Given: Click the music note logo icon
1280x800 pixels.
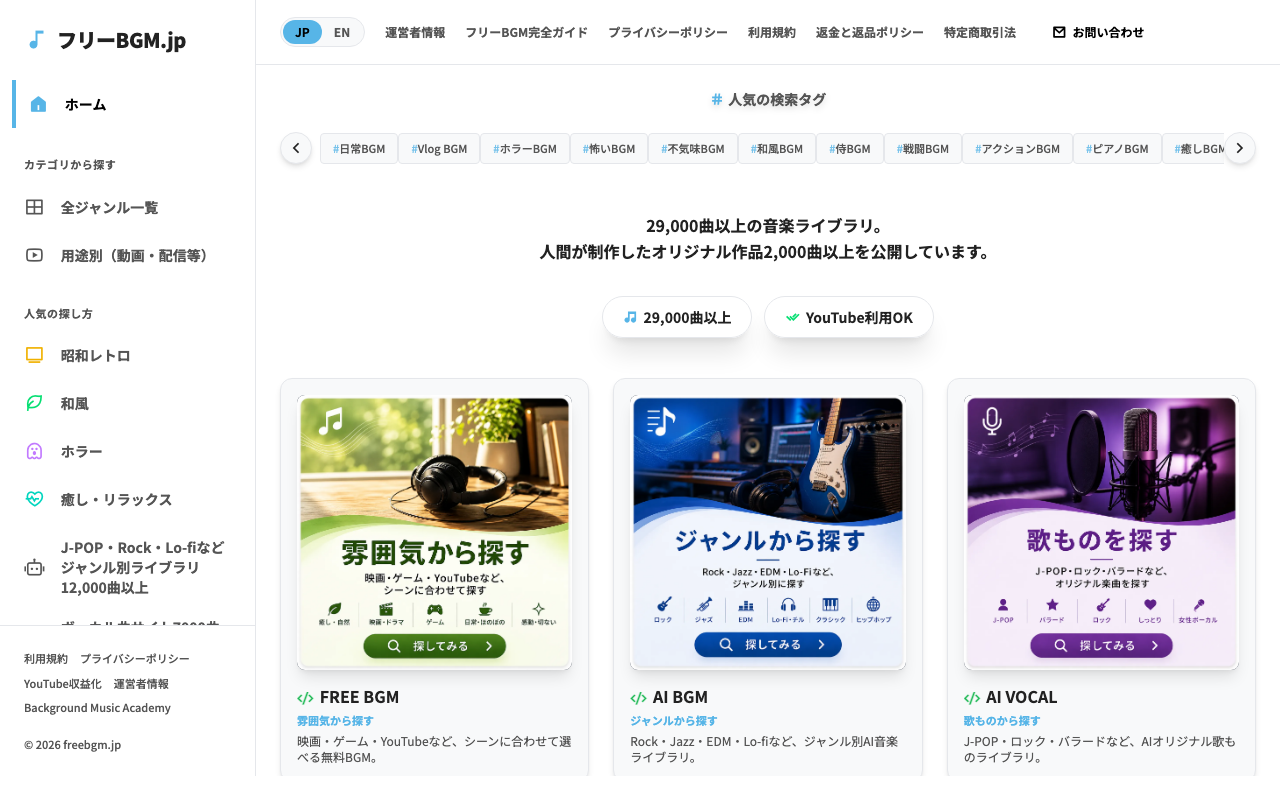Looking at the screenshot, I should click(x=36, y=40).
